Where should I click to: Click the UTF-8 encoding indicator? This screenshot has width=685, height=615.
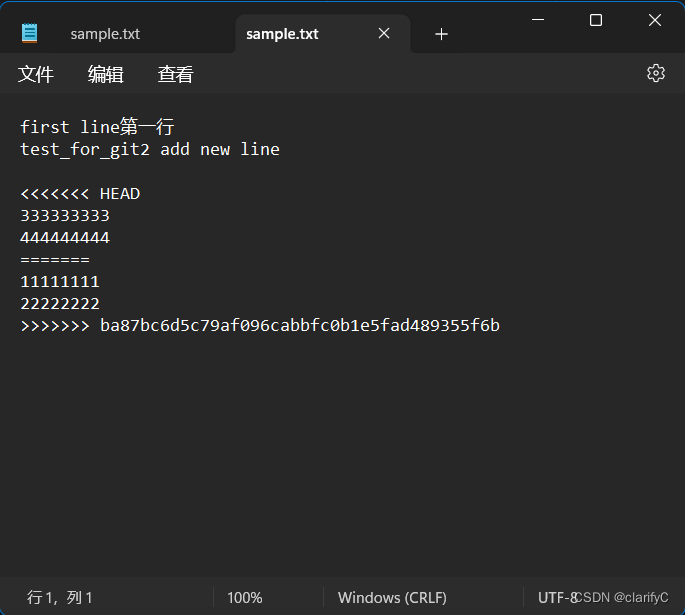[x=557, y=598]
